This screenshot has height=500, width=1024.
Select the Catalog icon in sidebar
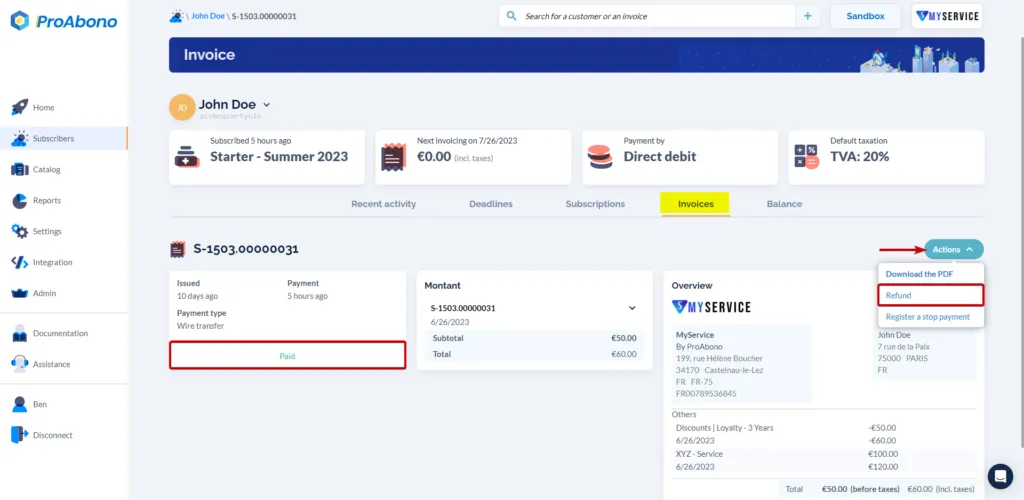click(20, 169)
